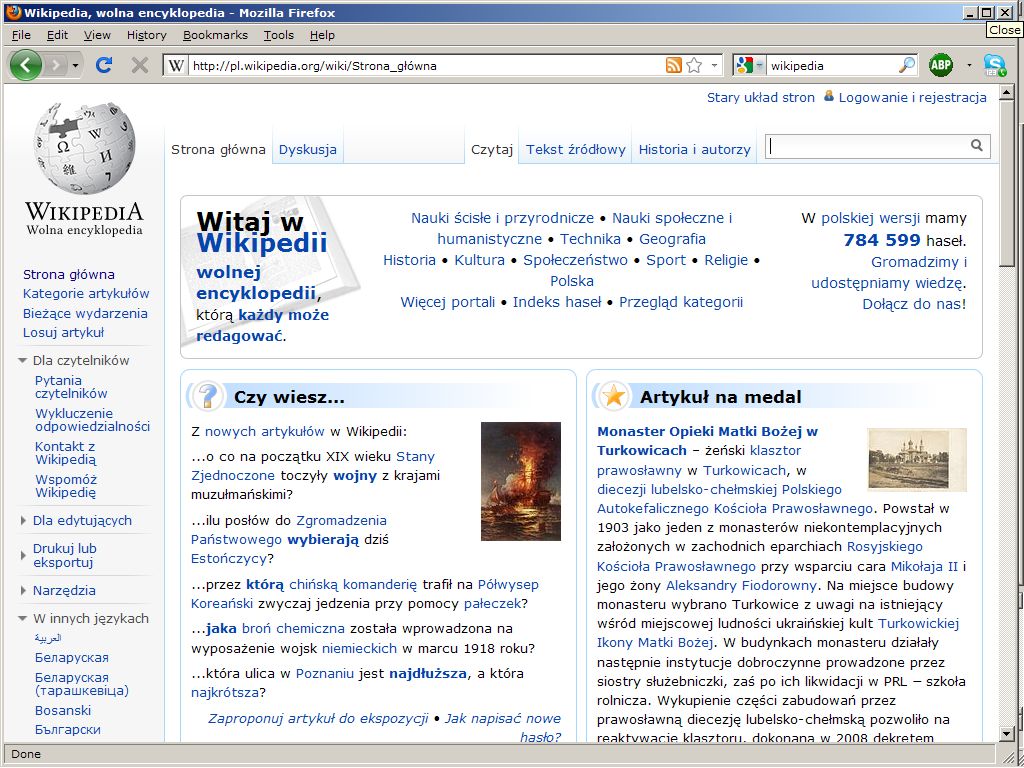Click inside the Wikipedia search field
This screenshot has width=1024, height=768.
point(867,146)
